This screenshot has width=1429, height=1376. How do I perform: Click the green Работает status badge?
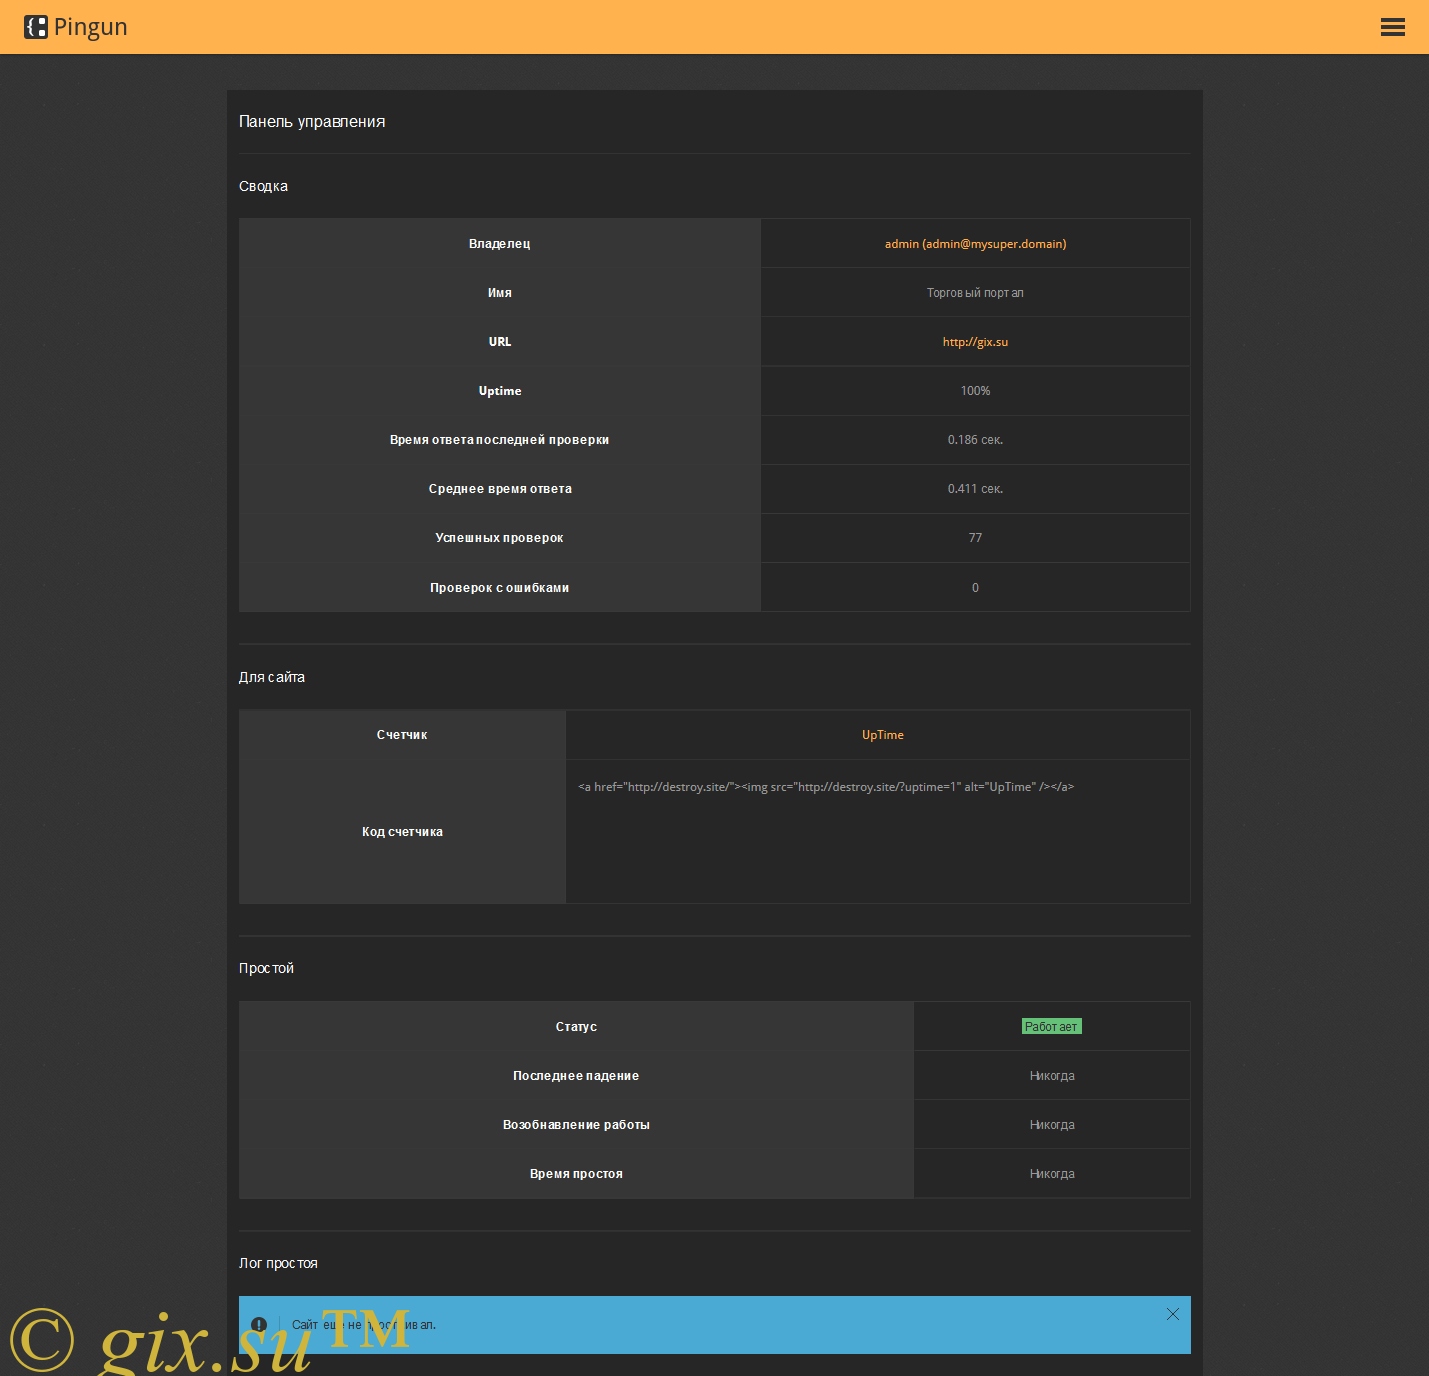(1052, 1027)
